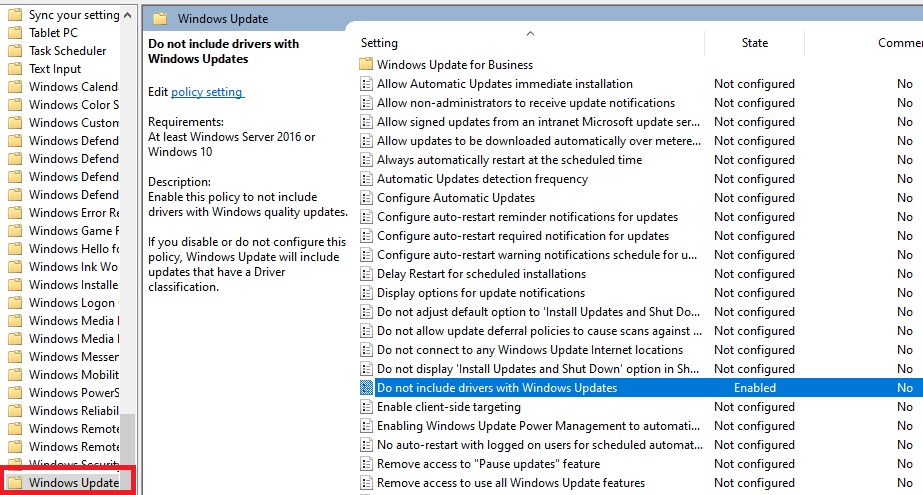The width and height of the screenshot is (923, 495).
Task: Select Windows Reliability Analysis tree item
Action: click(x=74, y=410)
